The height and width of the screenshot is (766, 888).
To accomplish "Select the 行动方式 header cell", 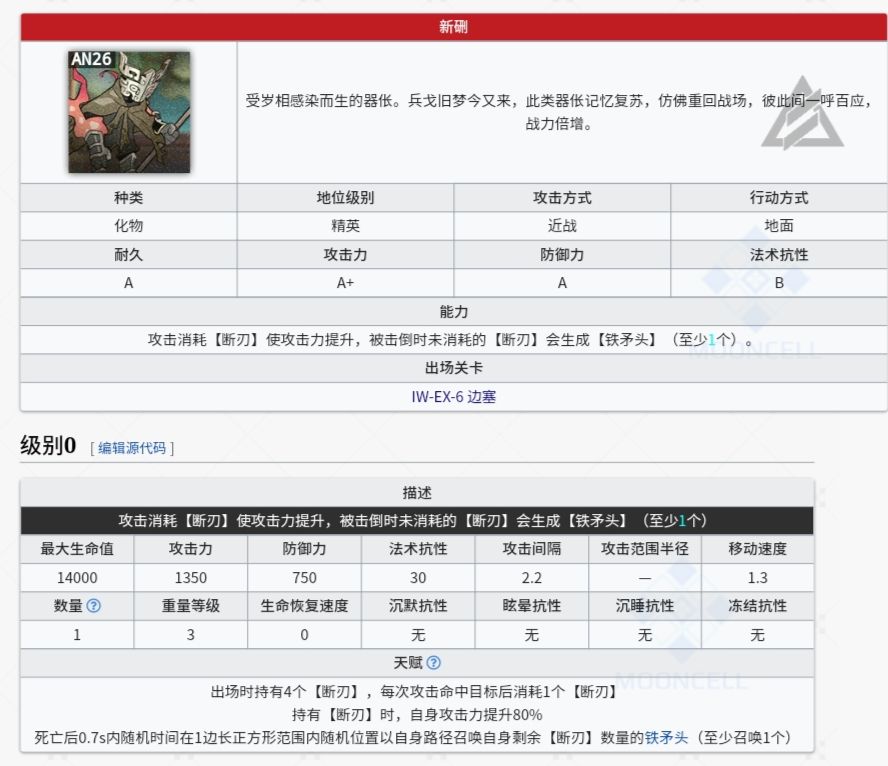I will pos(779,198).
